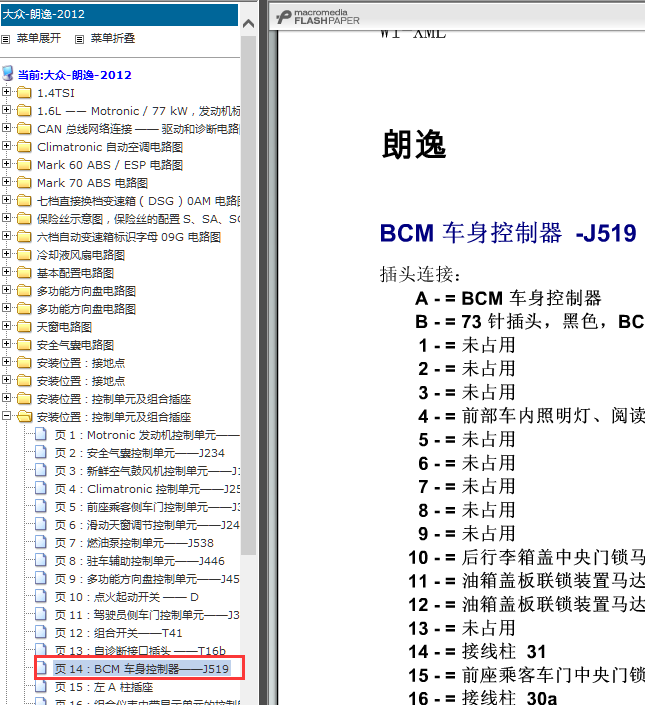Click the tree panel vertical scrollbar thumb

(x=248, y=294)
